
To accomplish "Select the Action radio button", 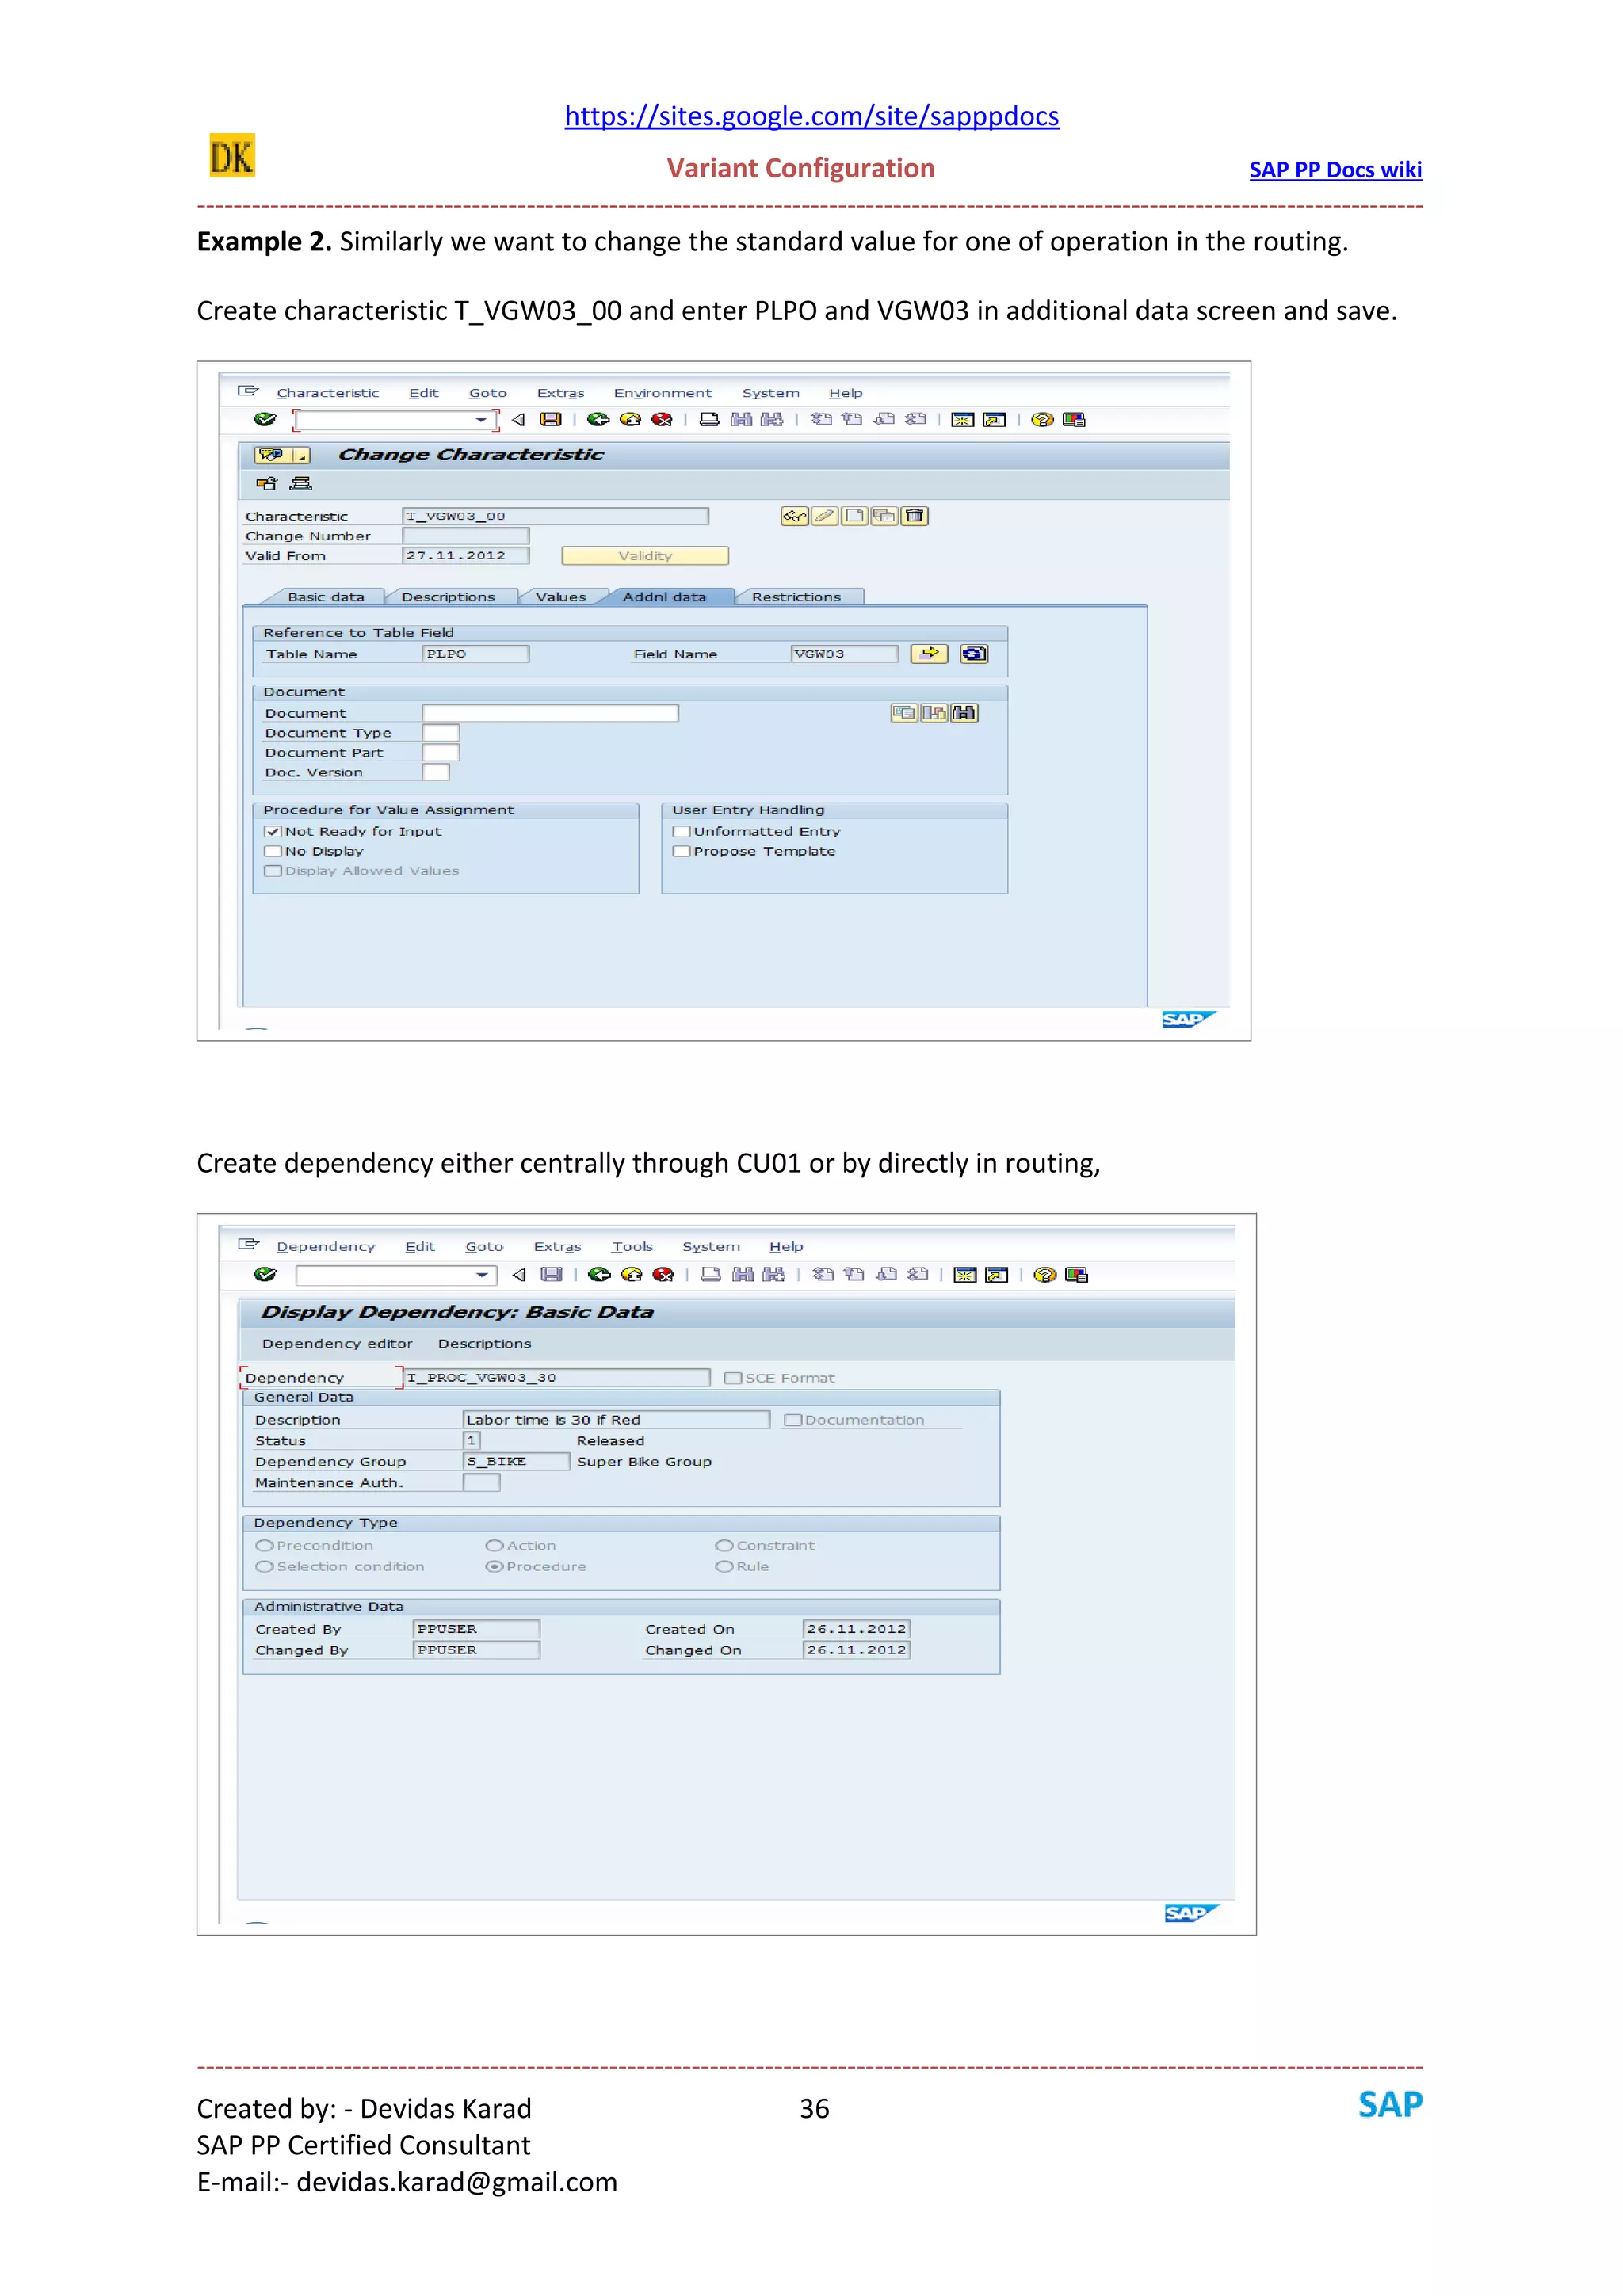I will (494, 1545).
